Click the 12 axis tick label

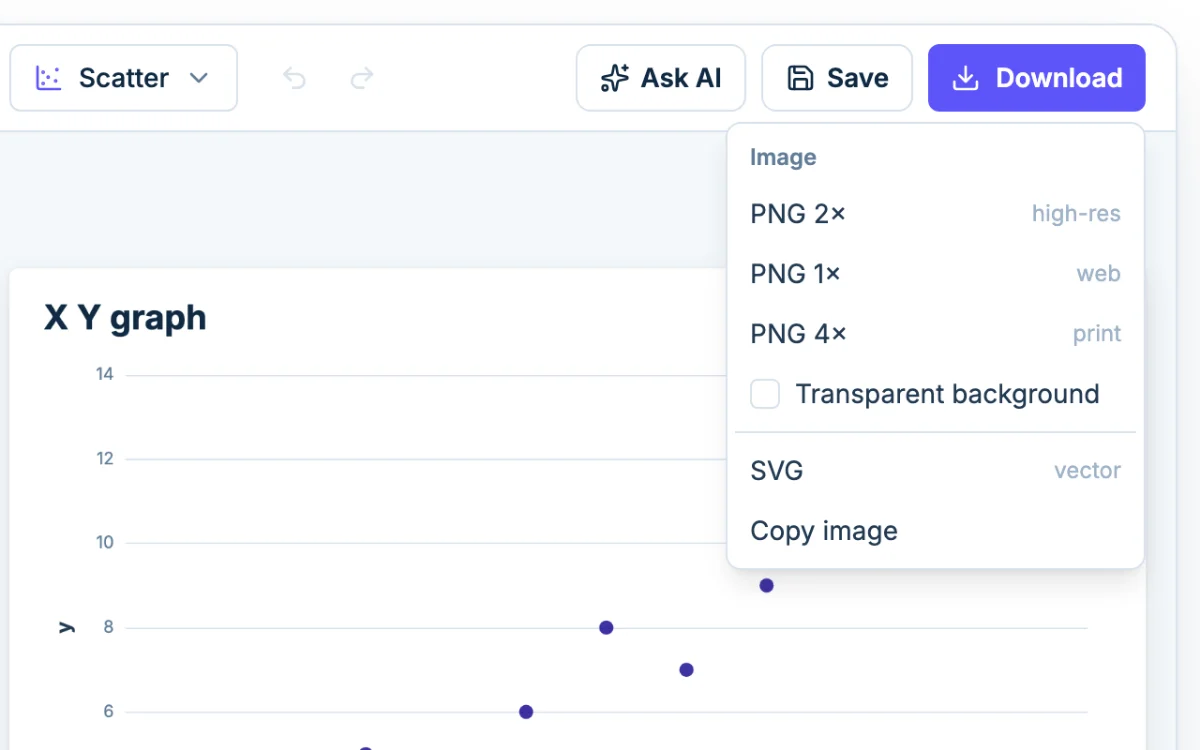click(105, 459)
